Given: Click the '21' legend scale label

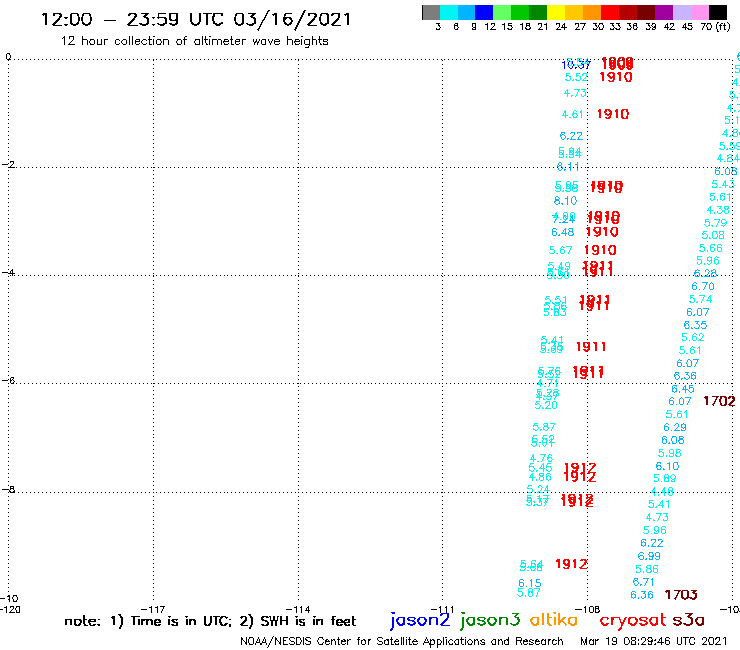Looking at the screenshot, I should pos(543,27).
